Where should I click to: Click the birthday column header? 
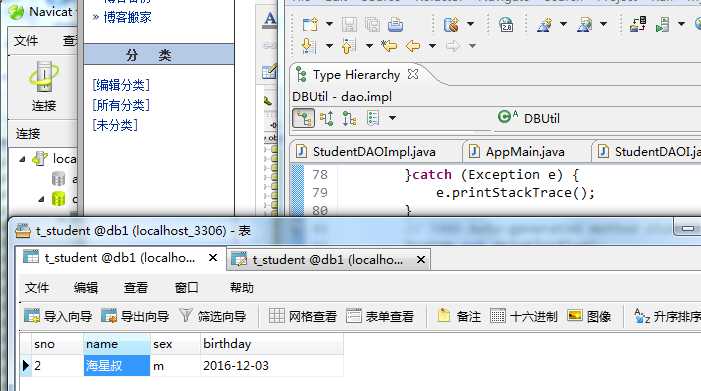pos(271,344)
